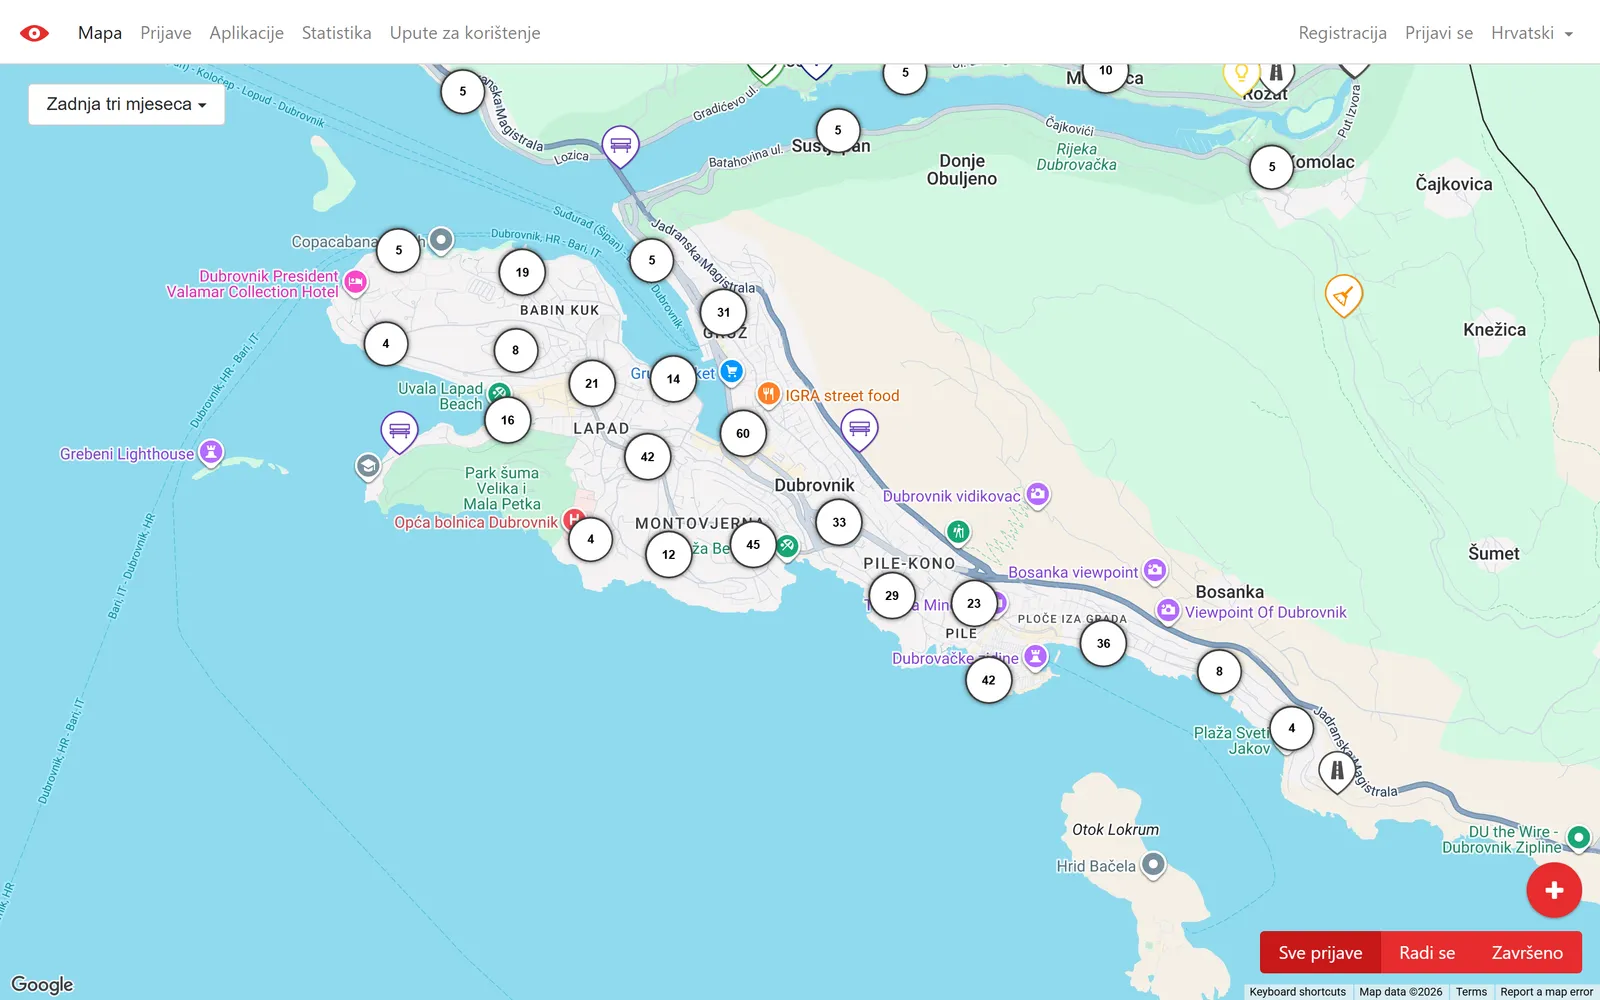The image size is (1600, 1000).
Task: Open the Statistika page
Action: coord(337,33)
